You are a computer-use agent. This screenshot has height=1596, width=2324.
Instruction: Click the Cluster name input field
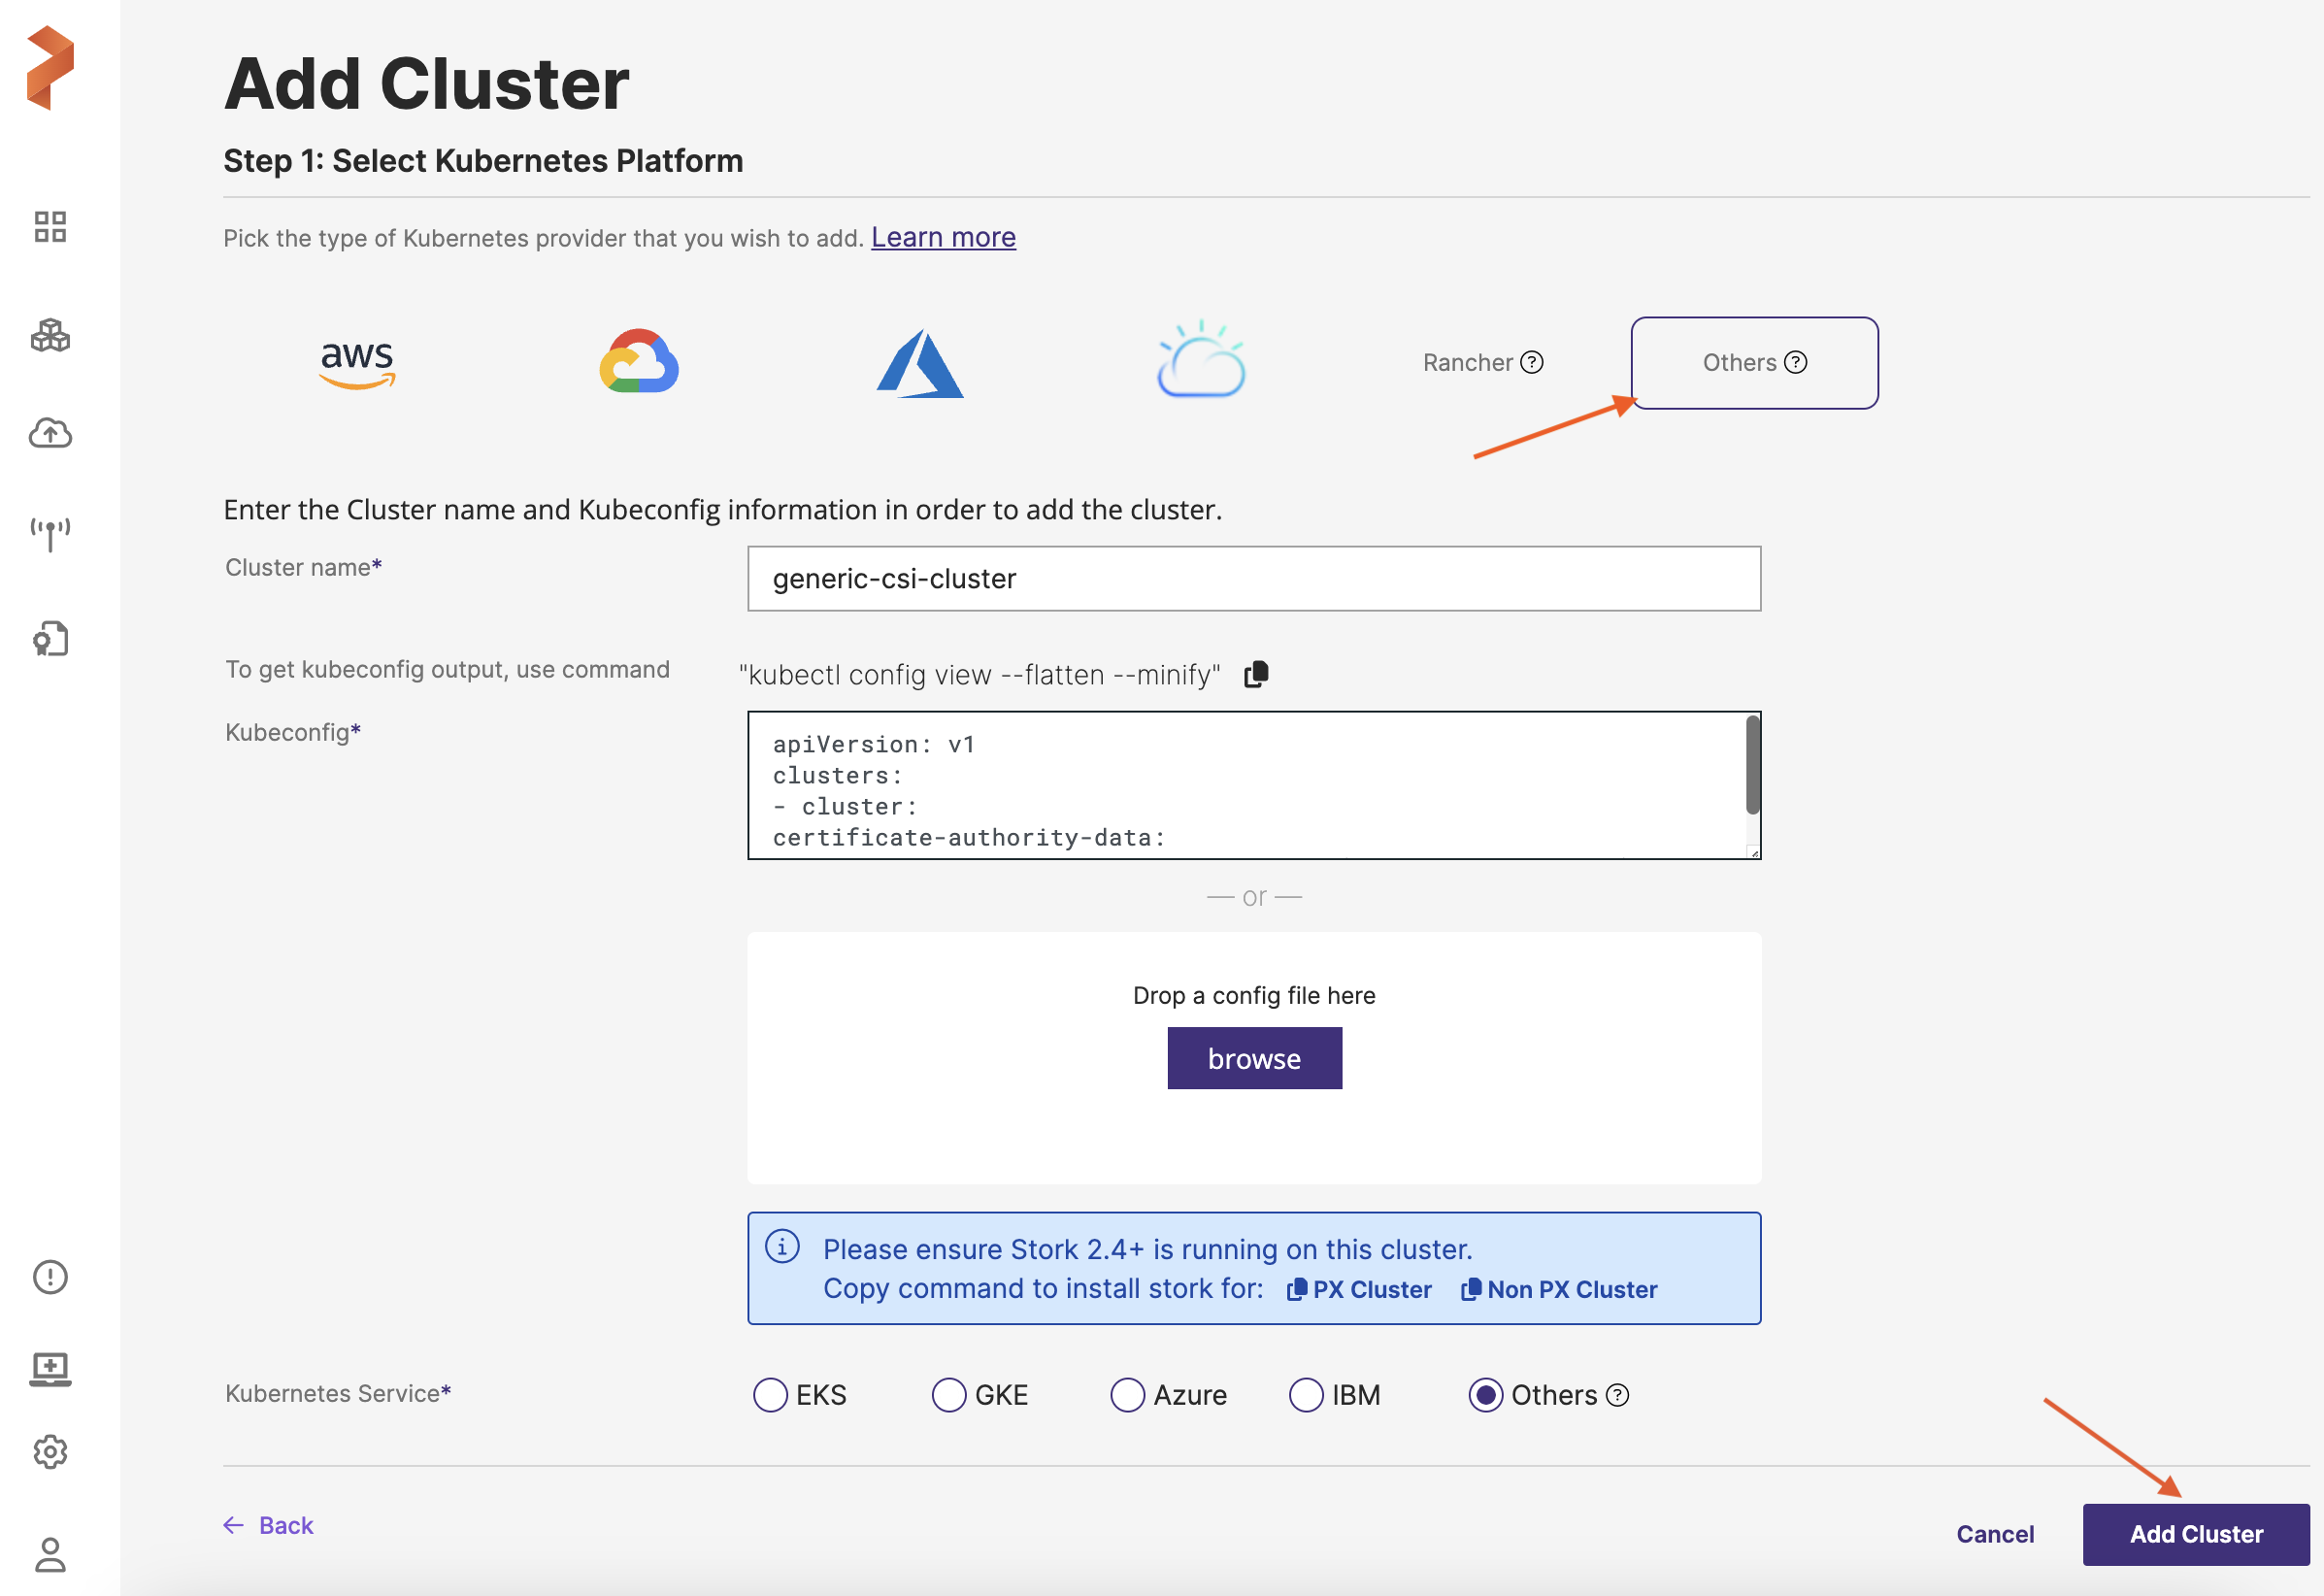(1253, 578)
